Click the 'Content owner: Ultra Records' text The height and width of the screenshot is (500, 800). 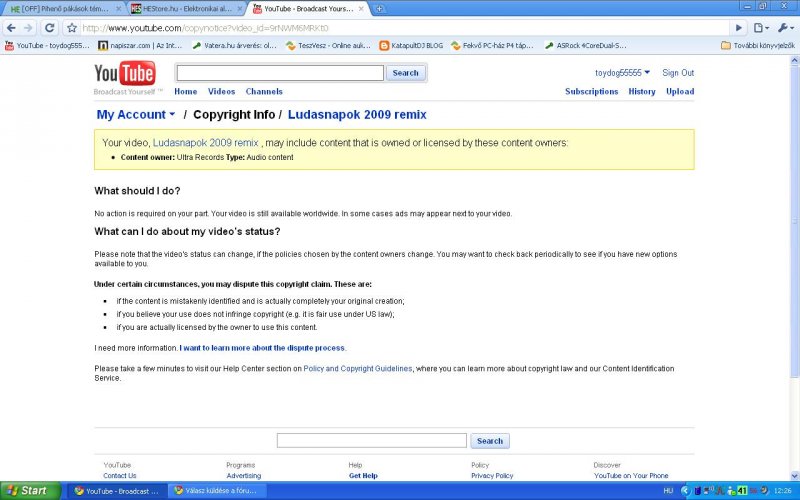[x=172, y=157]
